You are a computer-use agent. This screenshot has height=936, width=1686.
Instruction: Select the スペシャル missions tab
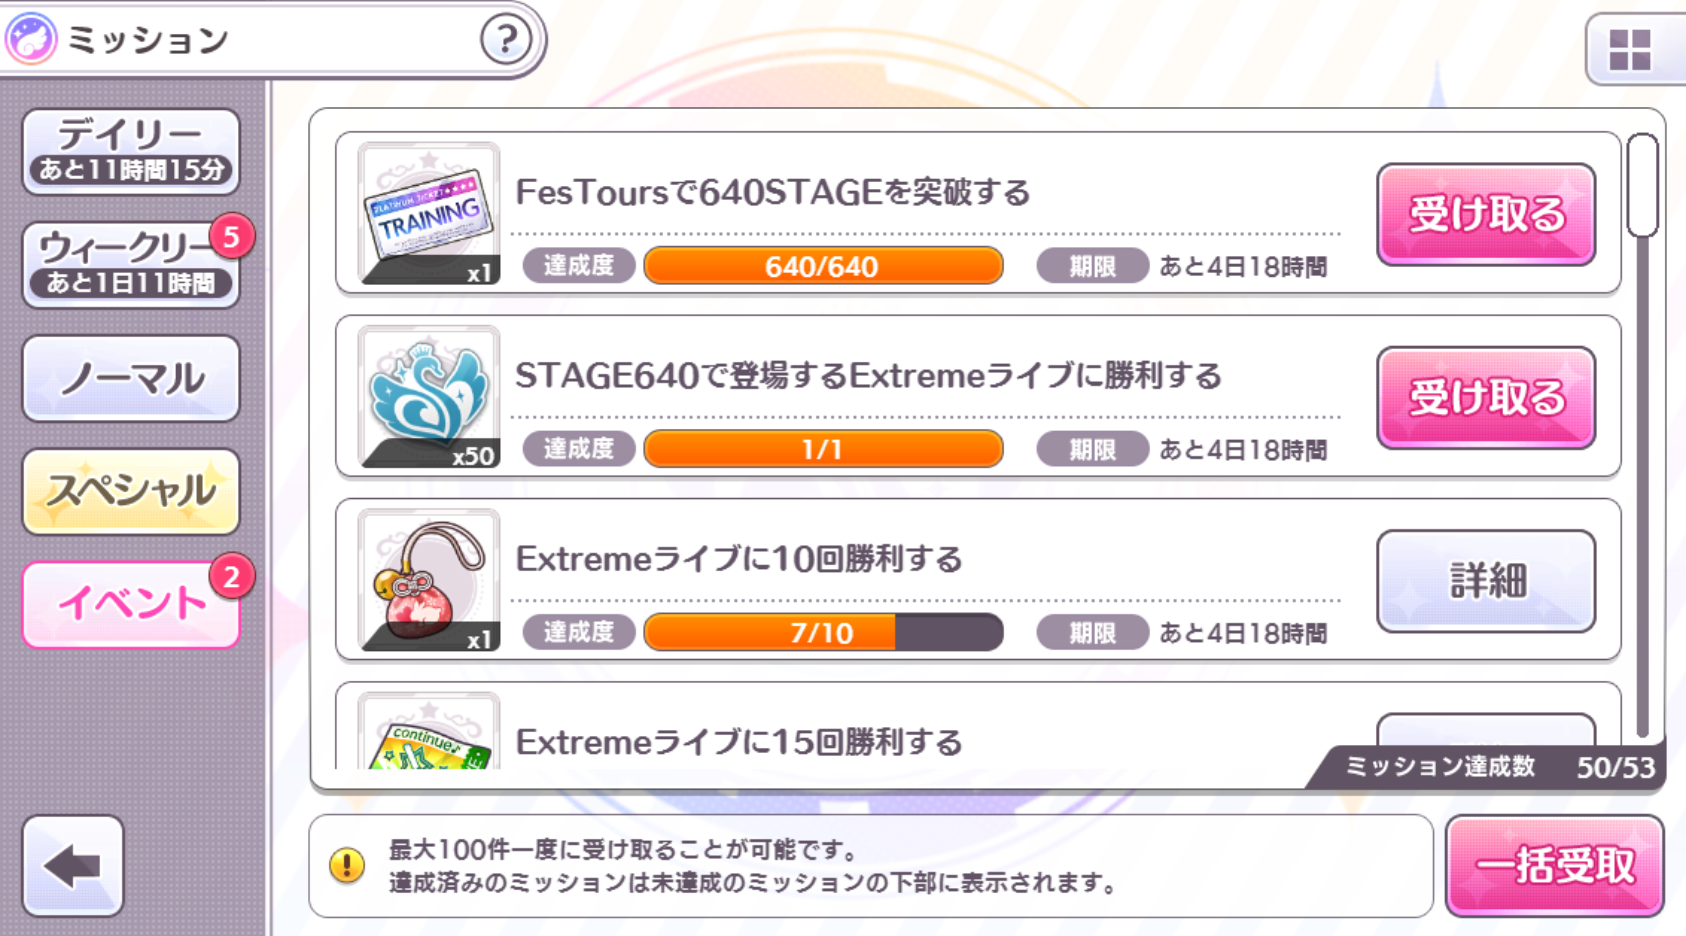pyautogui.click(x=131, y=492)
